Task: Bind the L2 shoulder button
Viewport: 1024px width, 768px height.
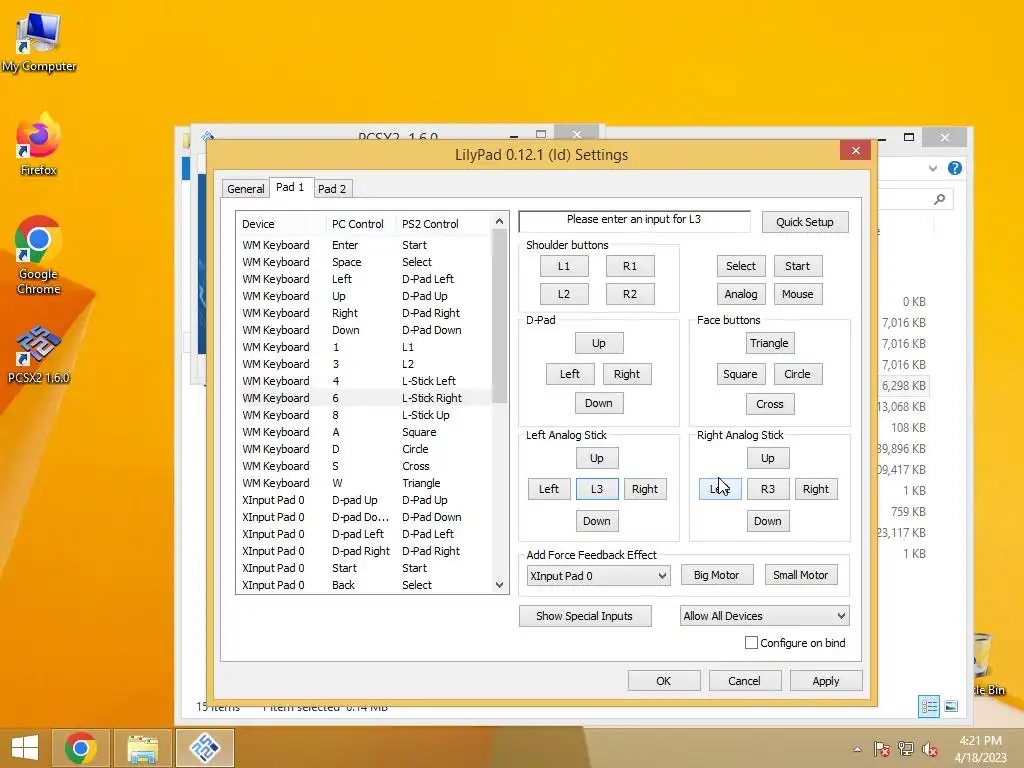Action: 564,294
